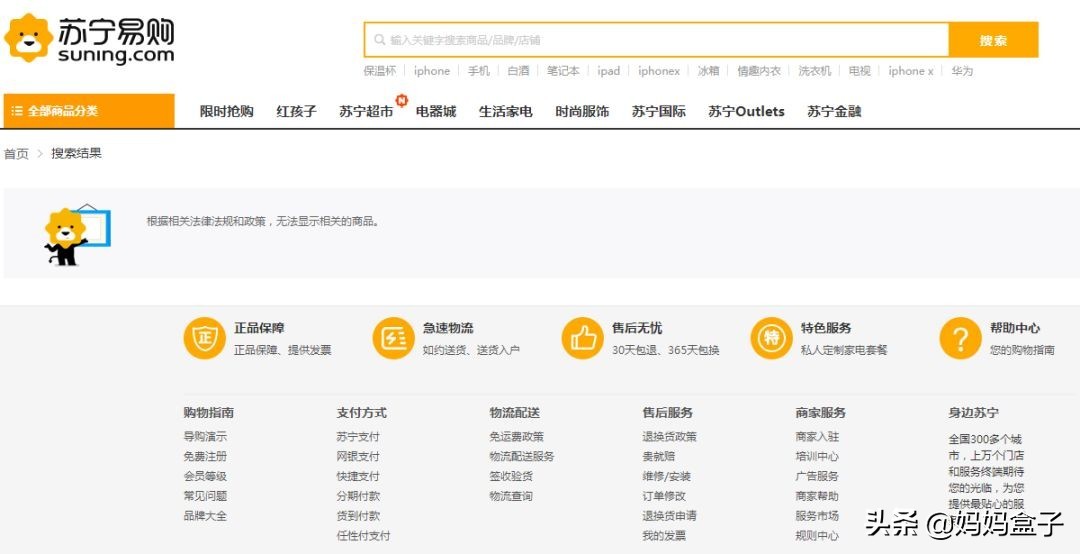This screenshot has height=554, width=1080.
Task: Click the 首页 breadcrumb link
Action: pyautogui.click(x=16, y=154)
